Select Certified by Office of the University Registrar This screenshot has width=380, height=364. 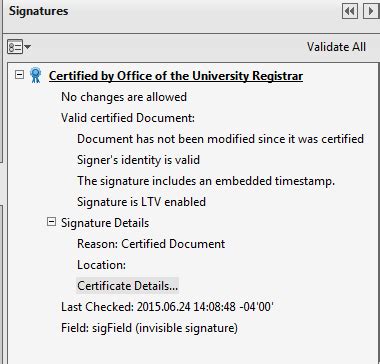(x=176, y=76)
